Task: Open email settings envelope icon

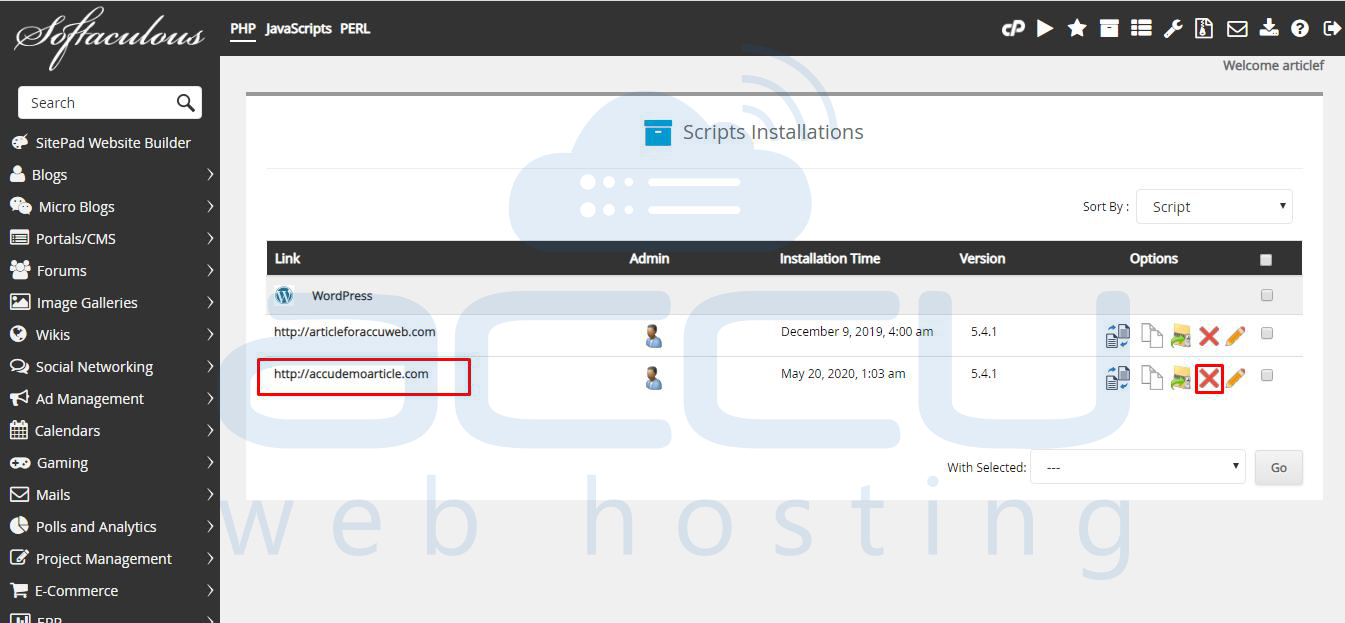Action: (x=1237, y=29)
